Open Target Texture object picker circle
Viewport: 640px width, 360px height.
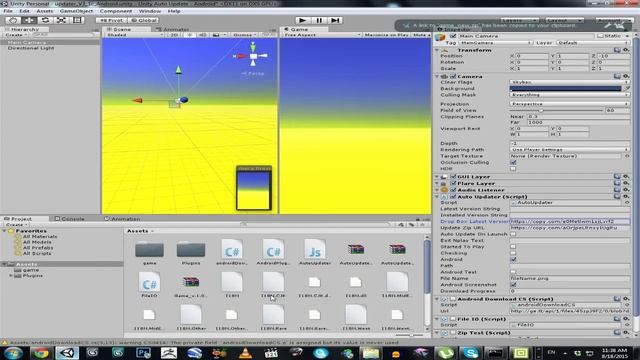627,156
